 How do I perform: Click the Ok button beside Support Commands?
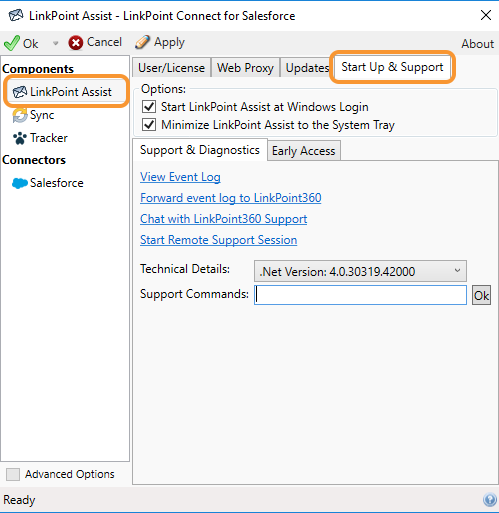(481, 295)
